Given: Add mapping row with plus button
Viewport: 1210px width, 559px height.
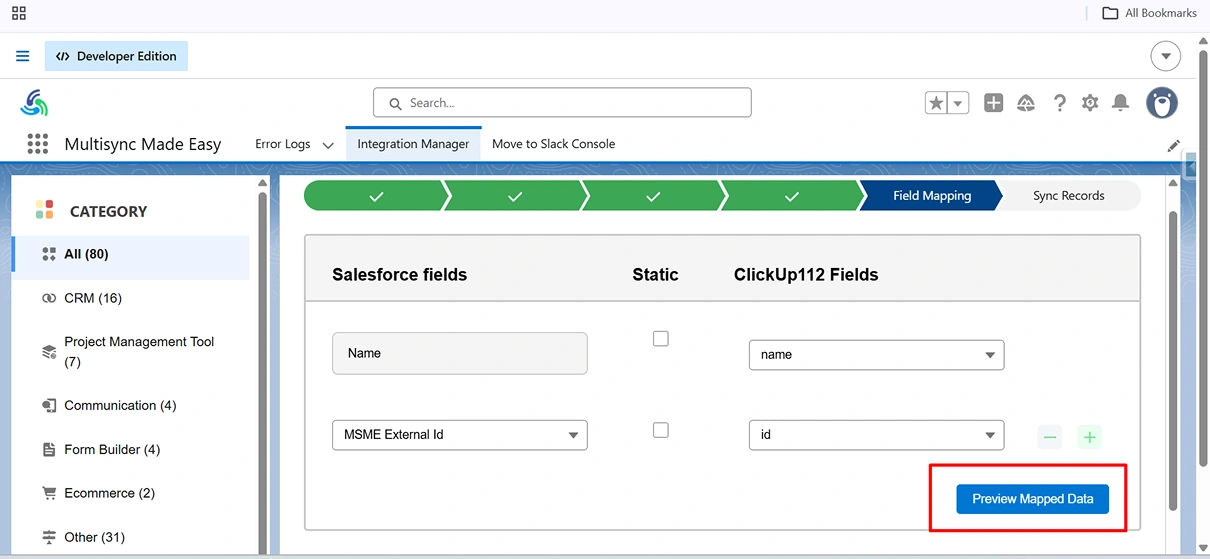Looking at the screenshot, I should point(1090,437).
